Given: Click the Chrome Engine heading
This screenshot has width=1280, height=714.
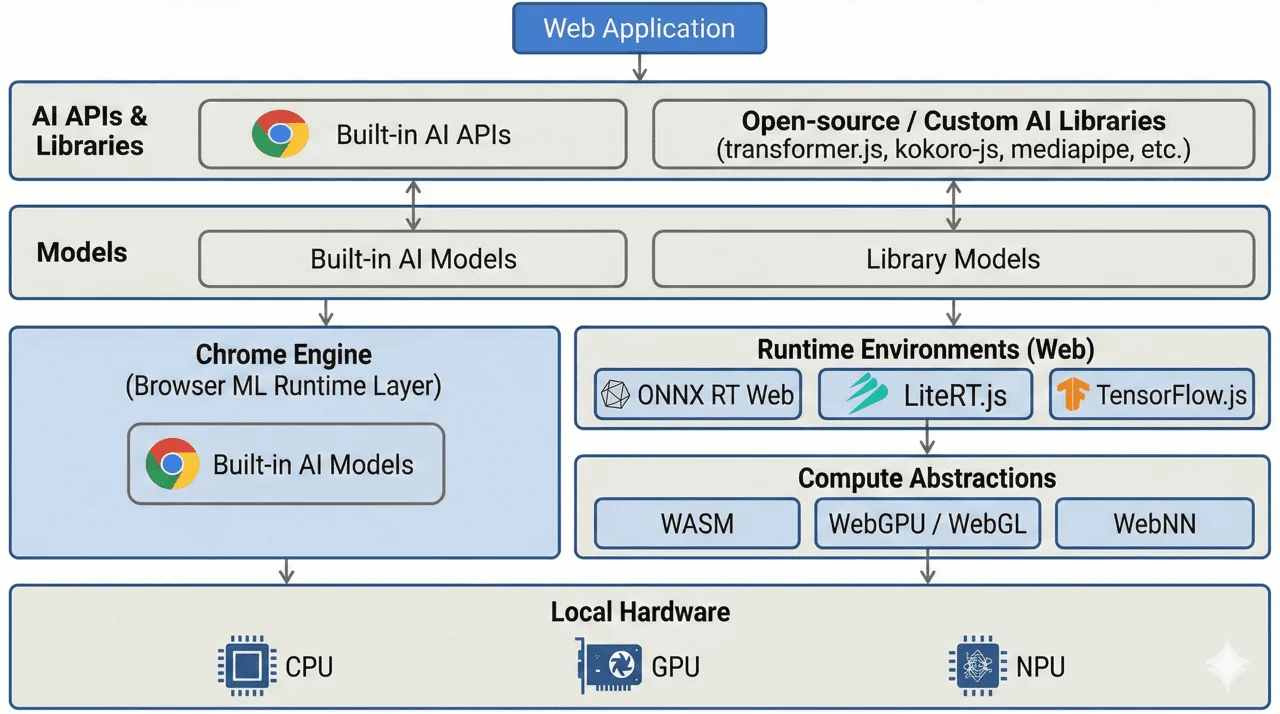Looking at the screenshot, I should tap(284, 355).
